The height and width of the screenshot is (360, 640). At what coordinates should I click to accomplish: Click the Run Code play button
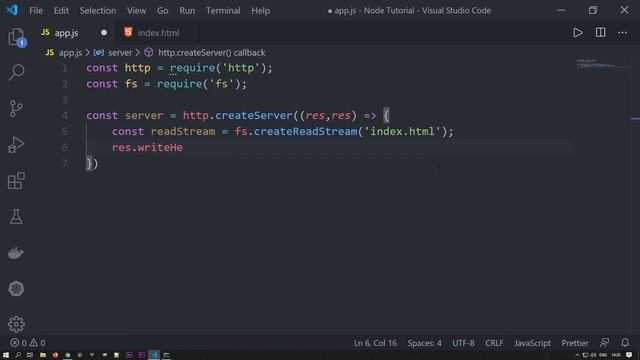[x=578, y=33]
